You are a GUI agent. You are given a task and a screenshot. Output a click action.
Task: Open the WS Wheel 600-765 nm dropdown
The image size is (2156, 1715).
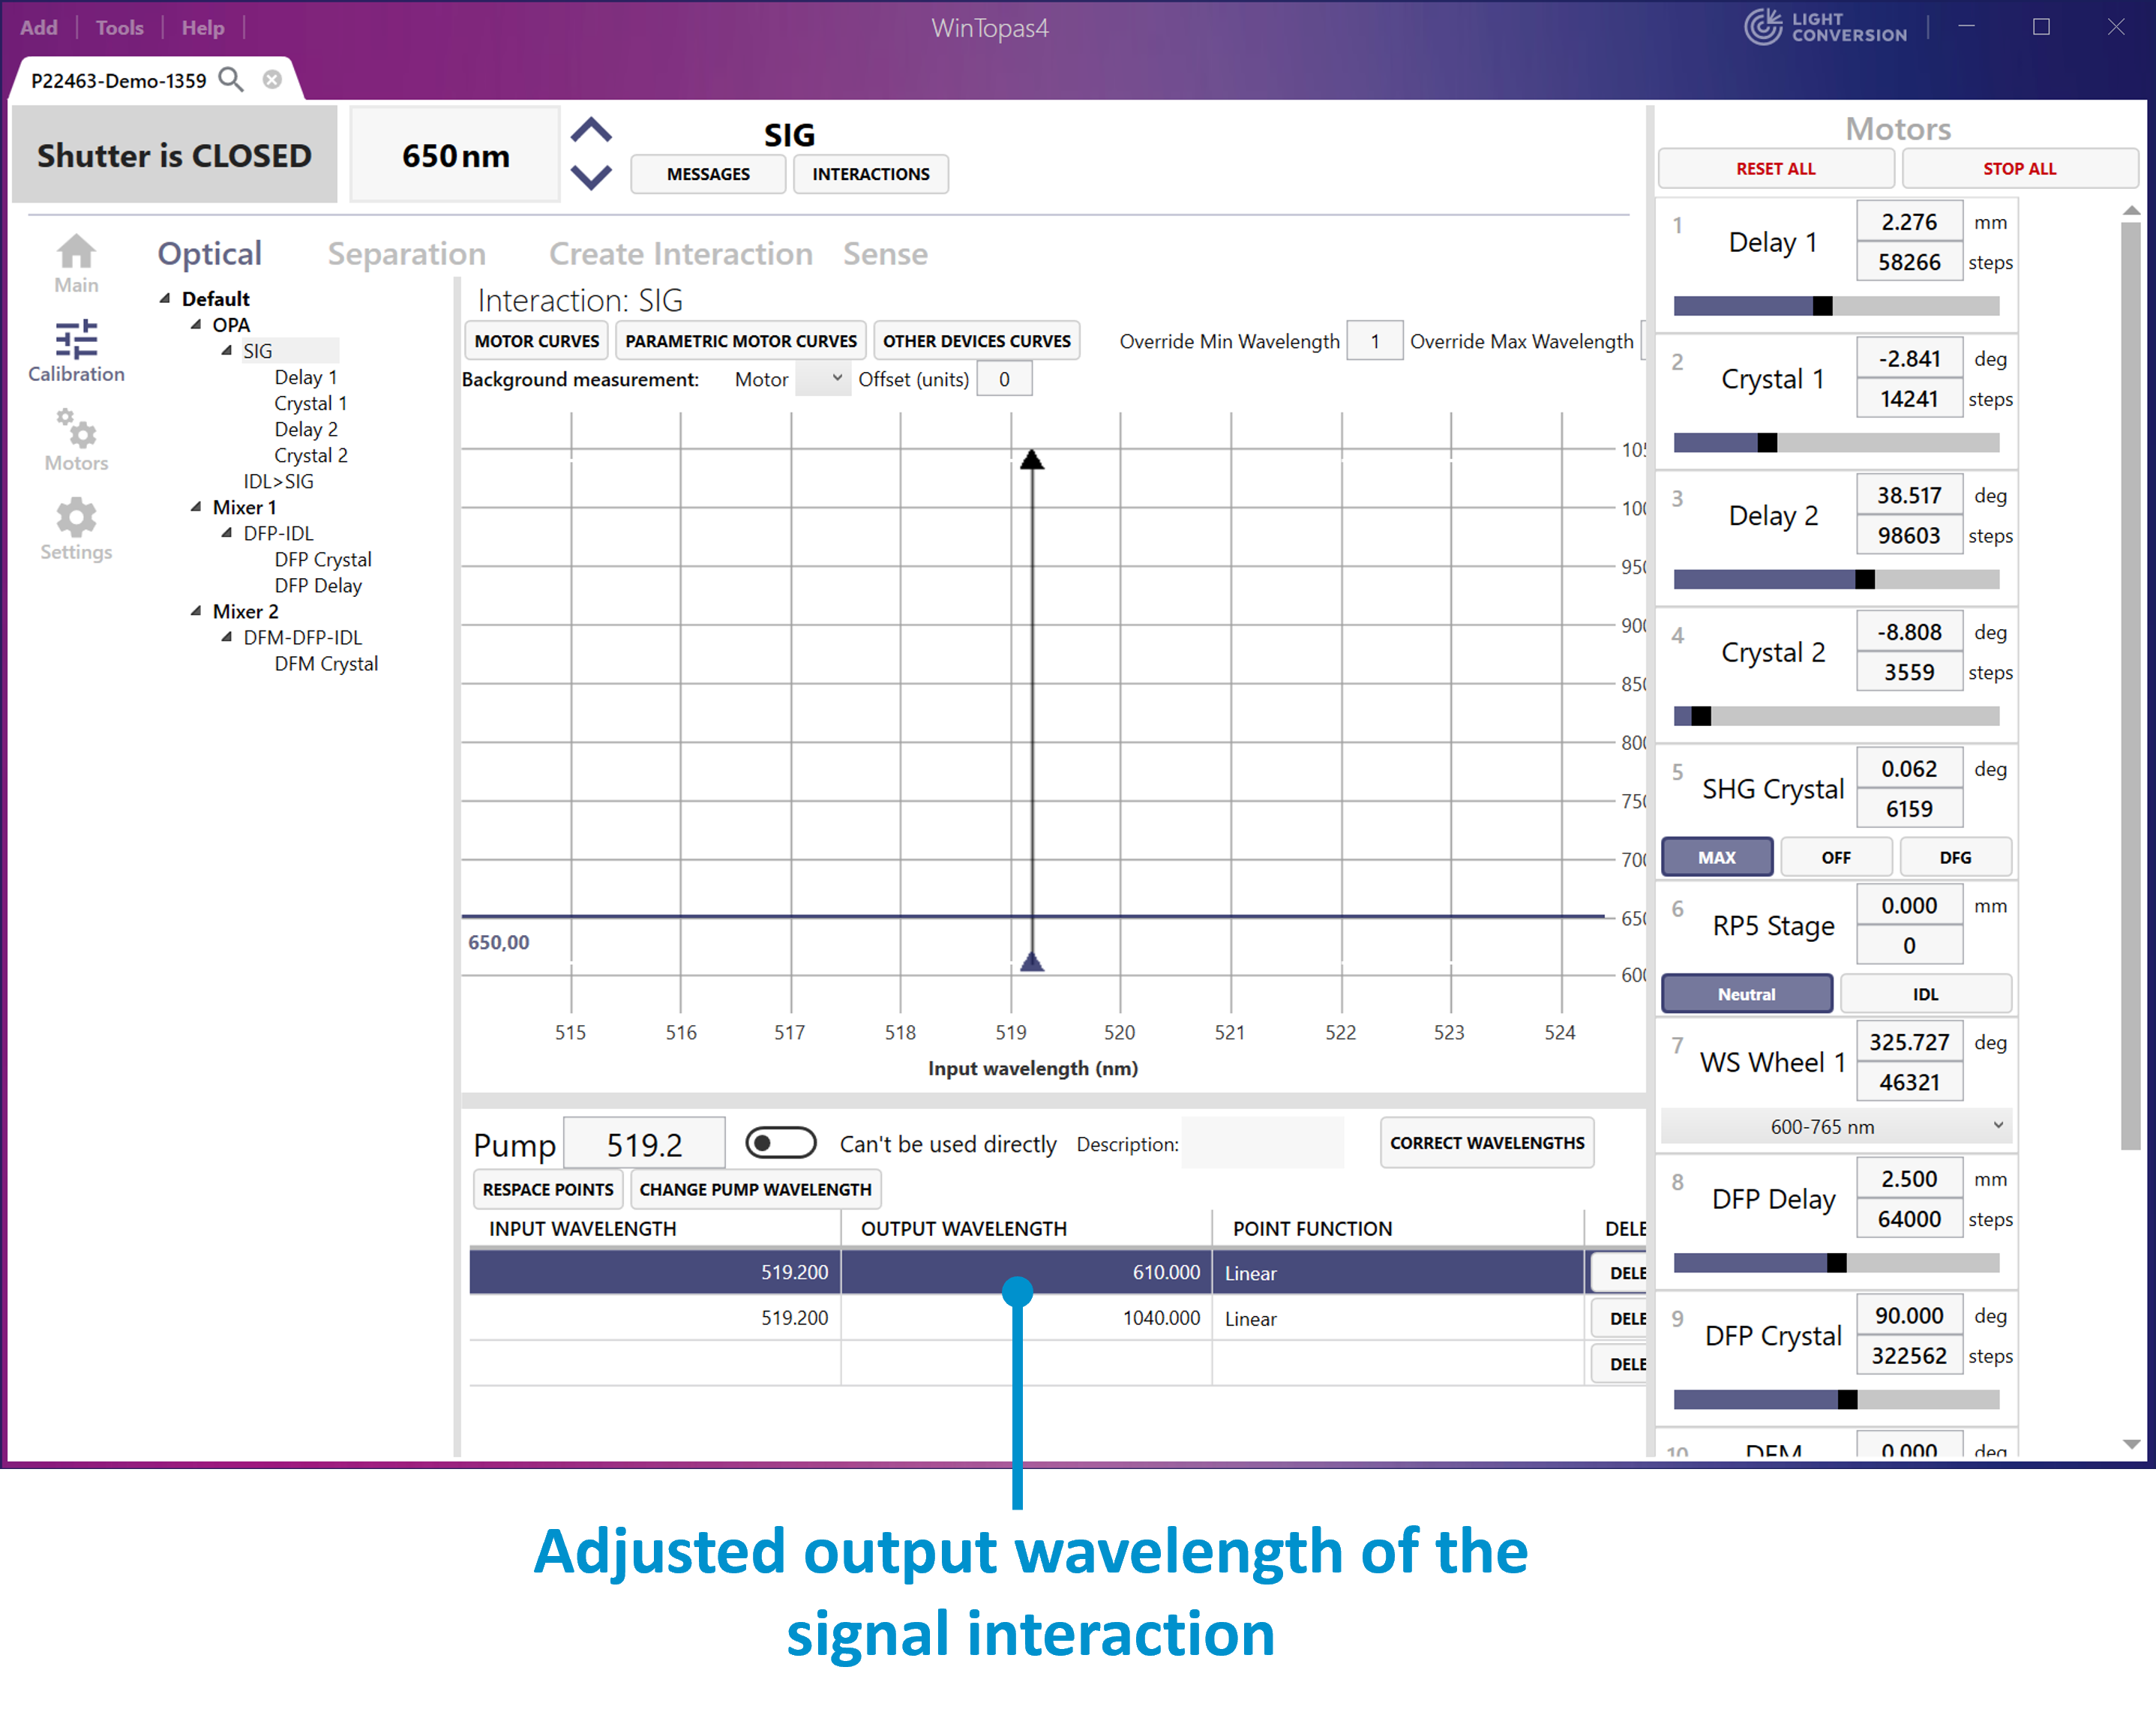pyautogui.click(x=1835, y=1127)
